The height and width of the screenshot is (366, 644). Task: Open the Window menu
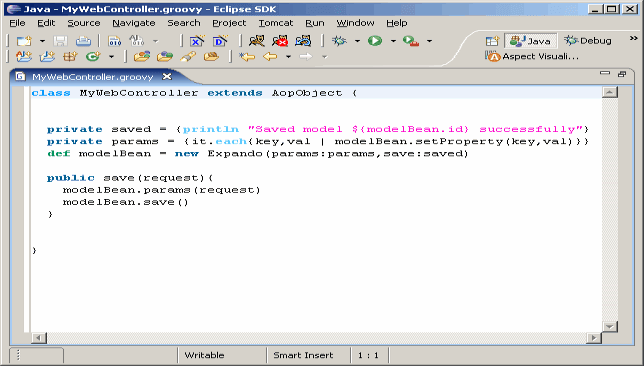coord(356,23)
